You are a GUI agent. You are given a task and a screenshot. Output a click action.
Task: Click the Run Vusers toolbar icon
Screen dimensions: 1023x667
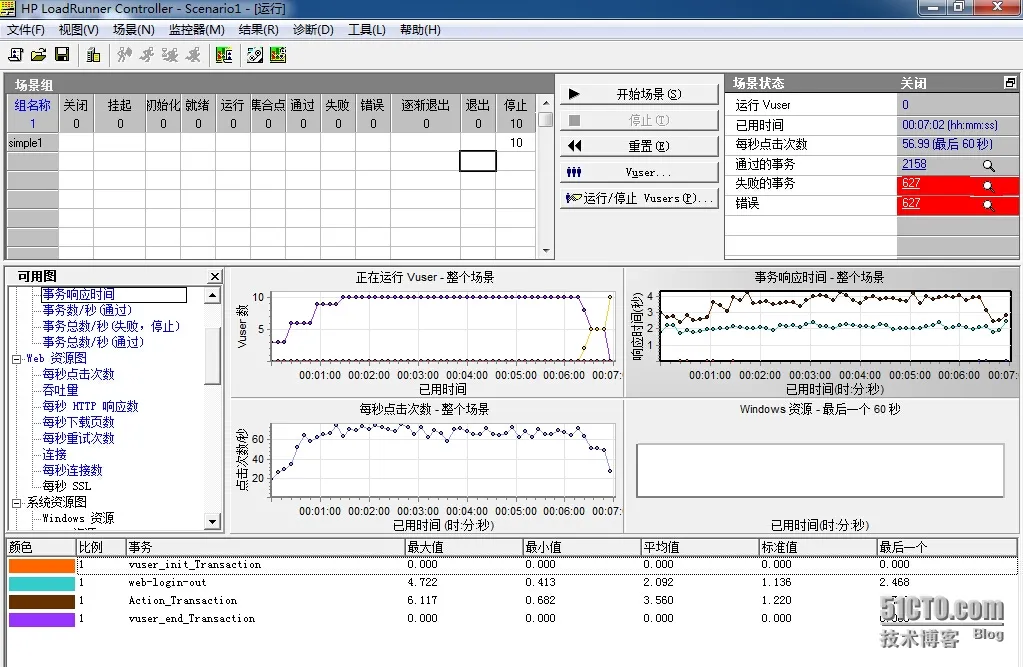pyautogui.click(x=147, y=55)
